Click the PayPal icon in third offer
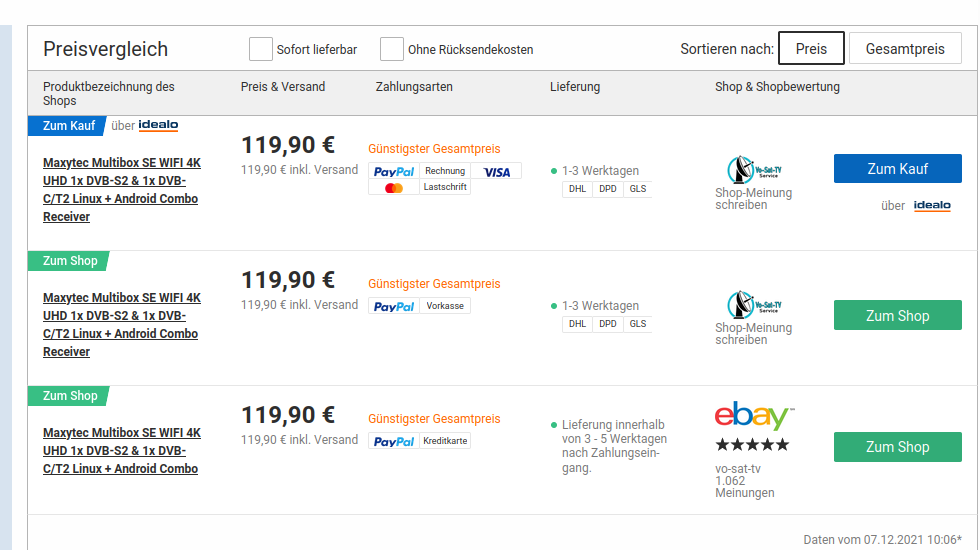 394,442
